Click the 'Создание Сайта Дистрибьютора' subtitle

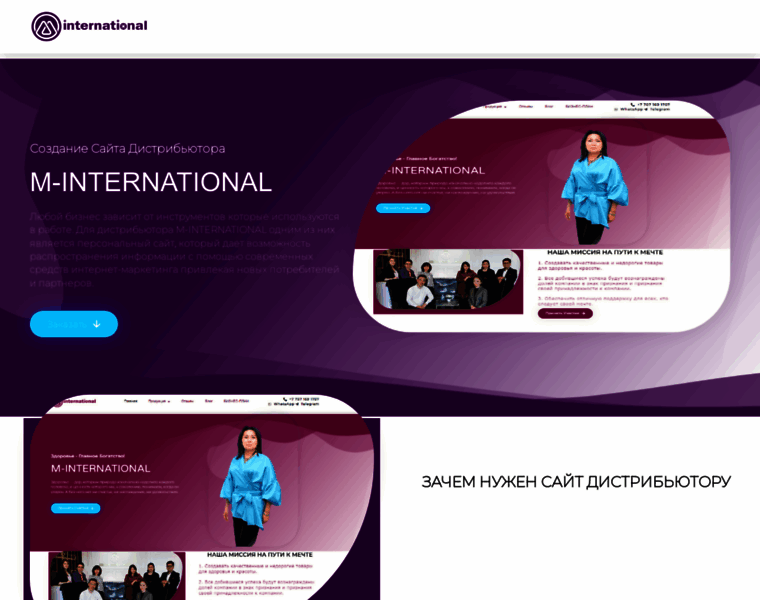tap(127, 148)
